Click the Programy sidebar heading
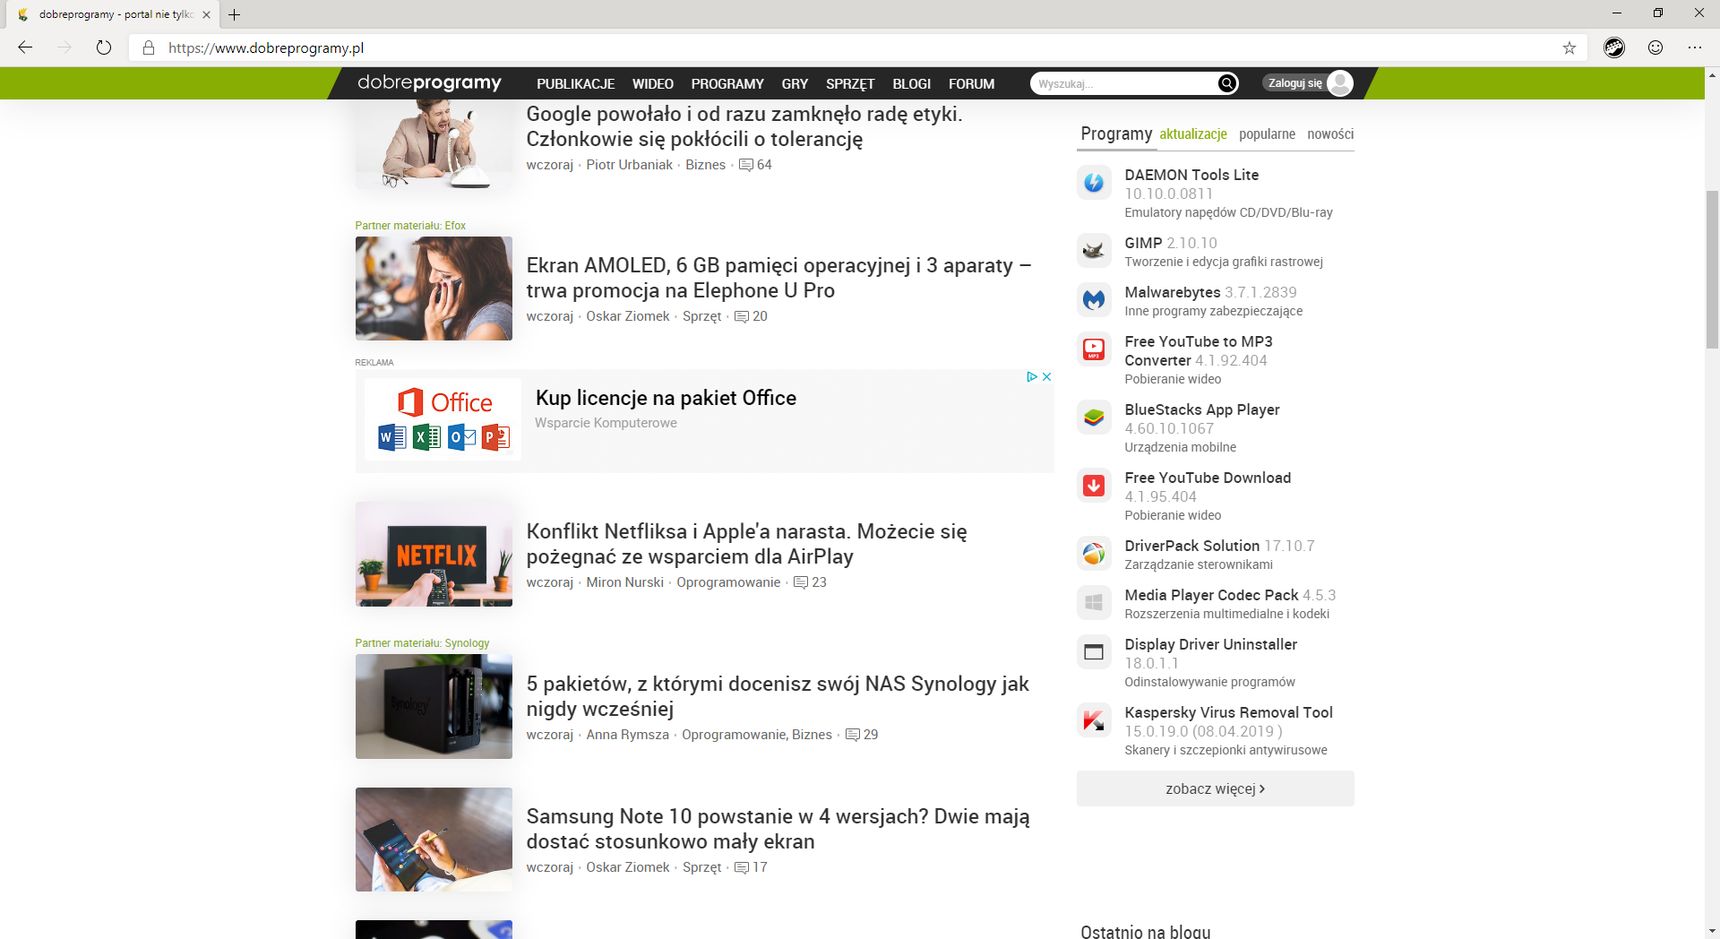The width and height of the screenshot is (1720, 939). 1116,134
